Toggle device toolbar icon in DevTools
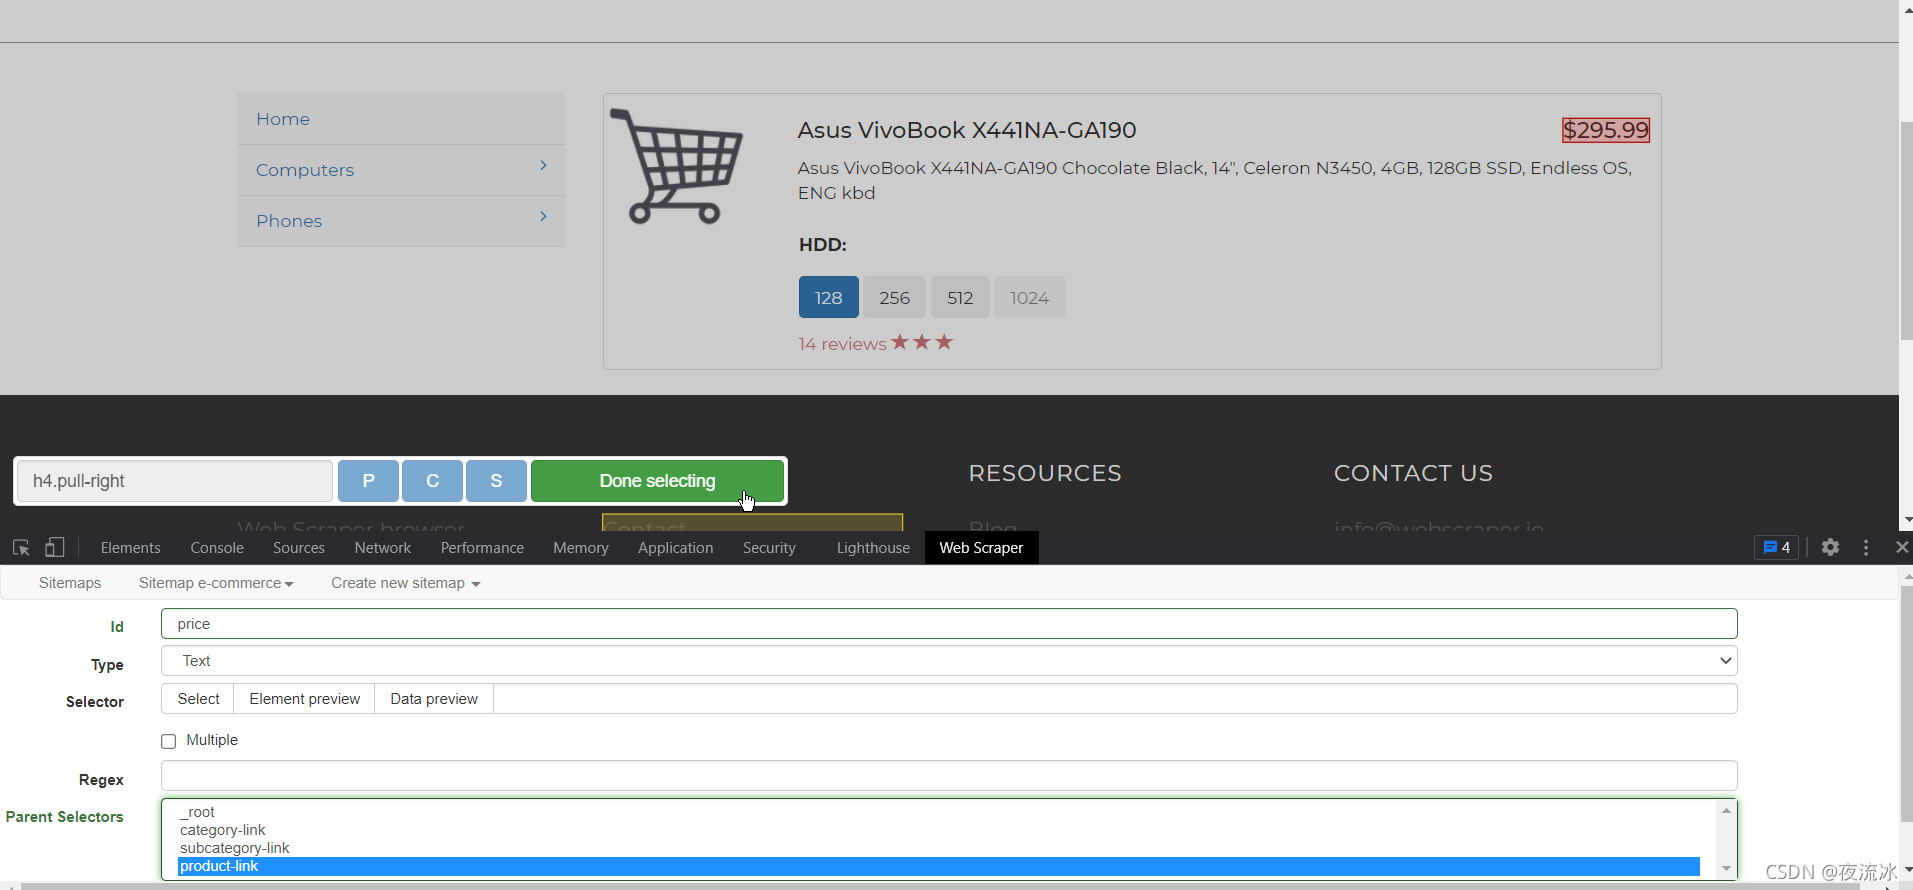 click(55, 547)
